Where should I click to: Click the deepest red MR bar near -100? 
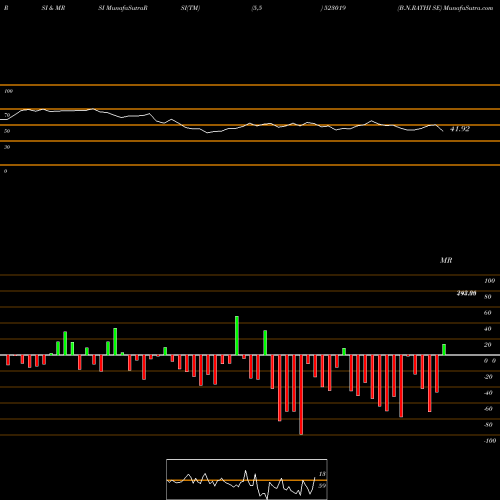[x=301, y=395]
